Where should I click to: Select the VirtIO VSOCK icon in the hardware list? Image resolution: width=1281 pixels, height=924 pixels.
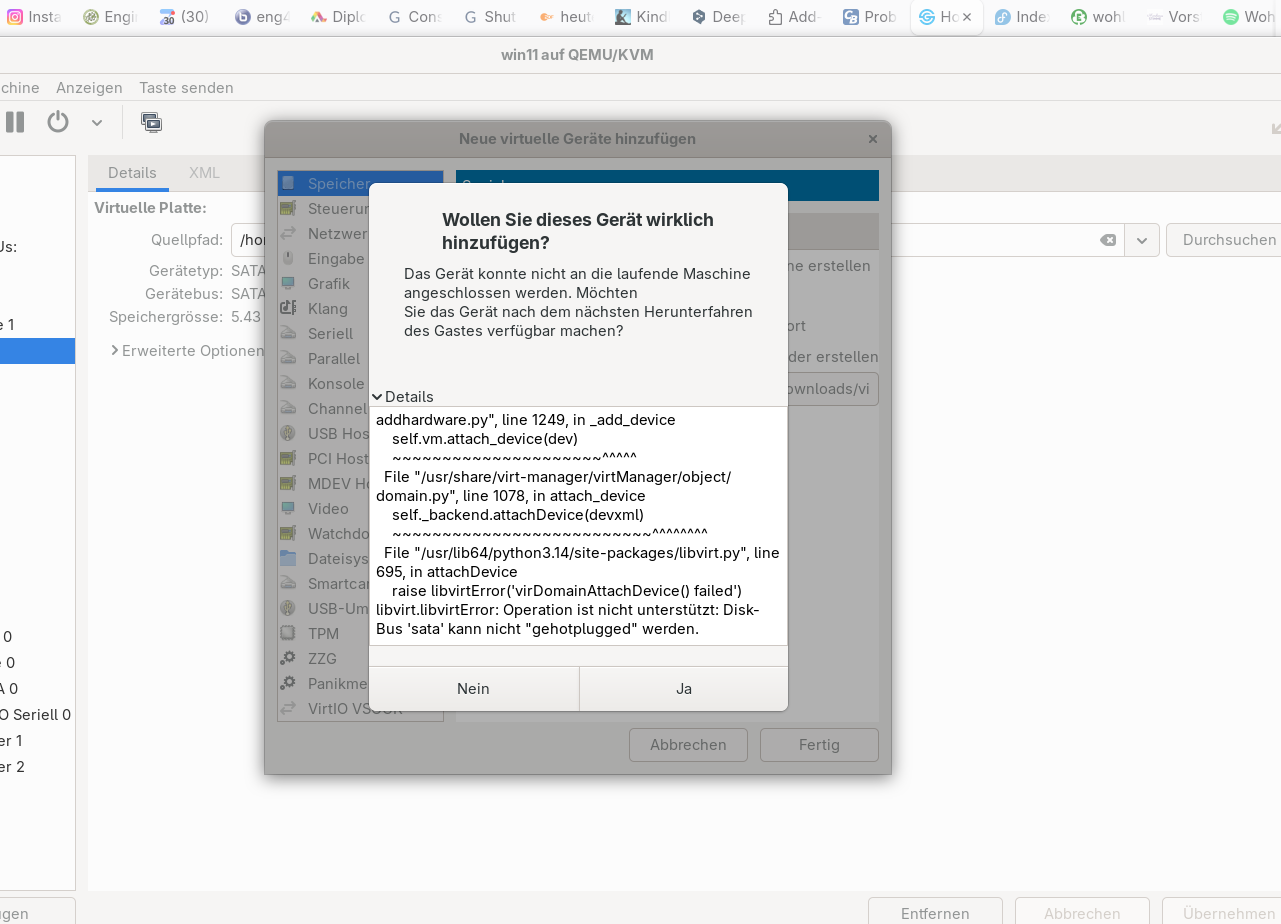[288, 708]
